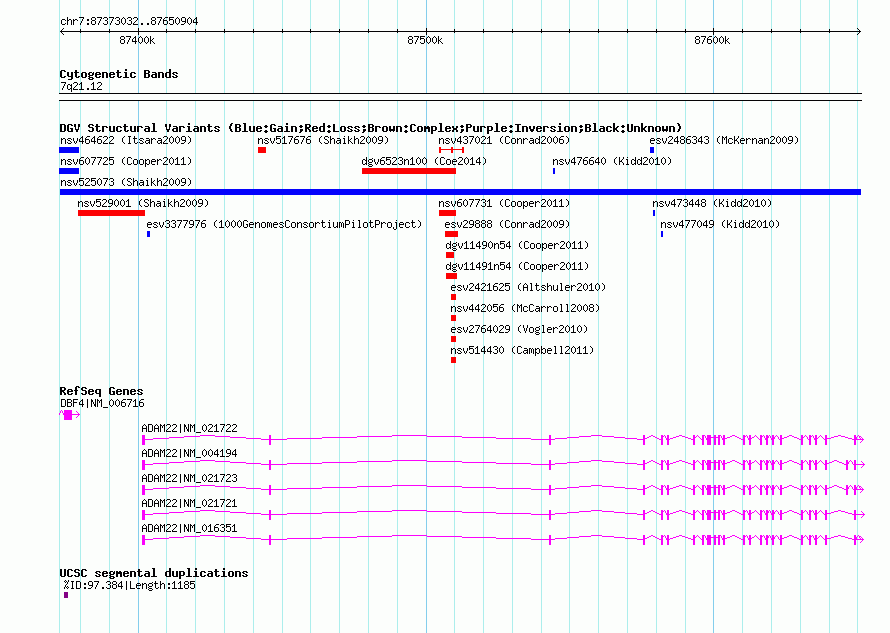This screenshot has height=633, width=890.
Task: Click the dgv11491n54 (Cooper2011) label
Action: tap(517, 266)
